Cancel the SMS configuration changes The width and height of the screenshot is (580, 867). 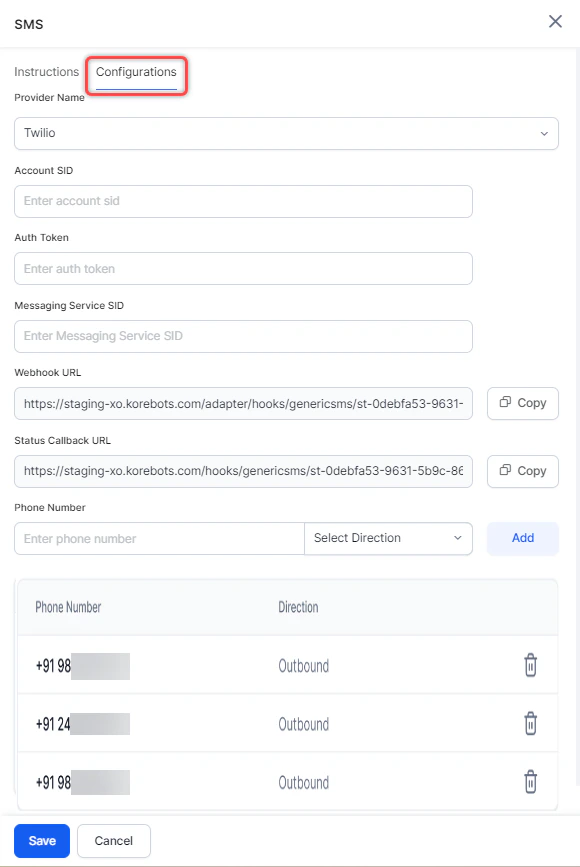tap(113, 840)
